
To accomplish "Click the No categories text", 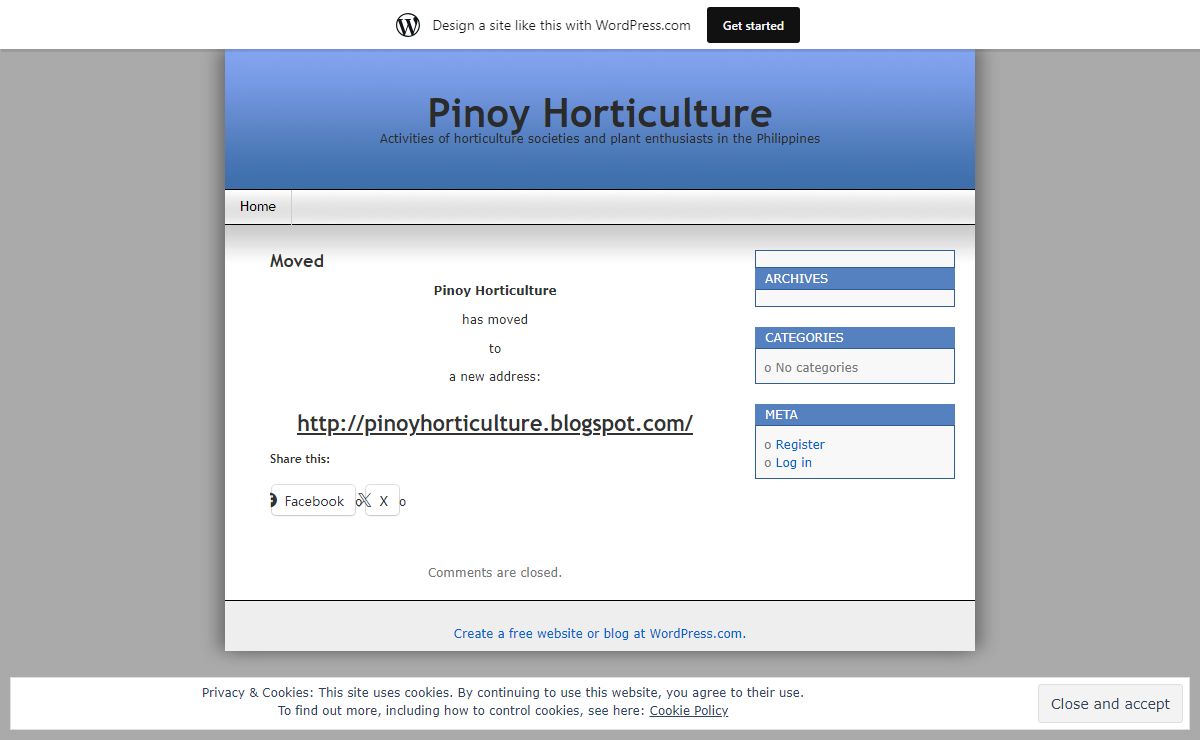I will (817, 368).
